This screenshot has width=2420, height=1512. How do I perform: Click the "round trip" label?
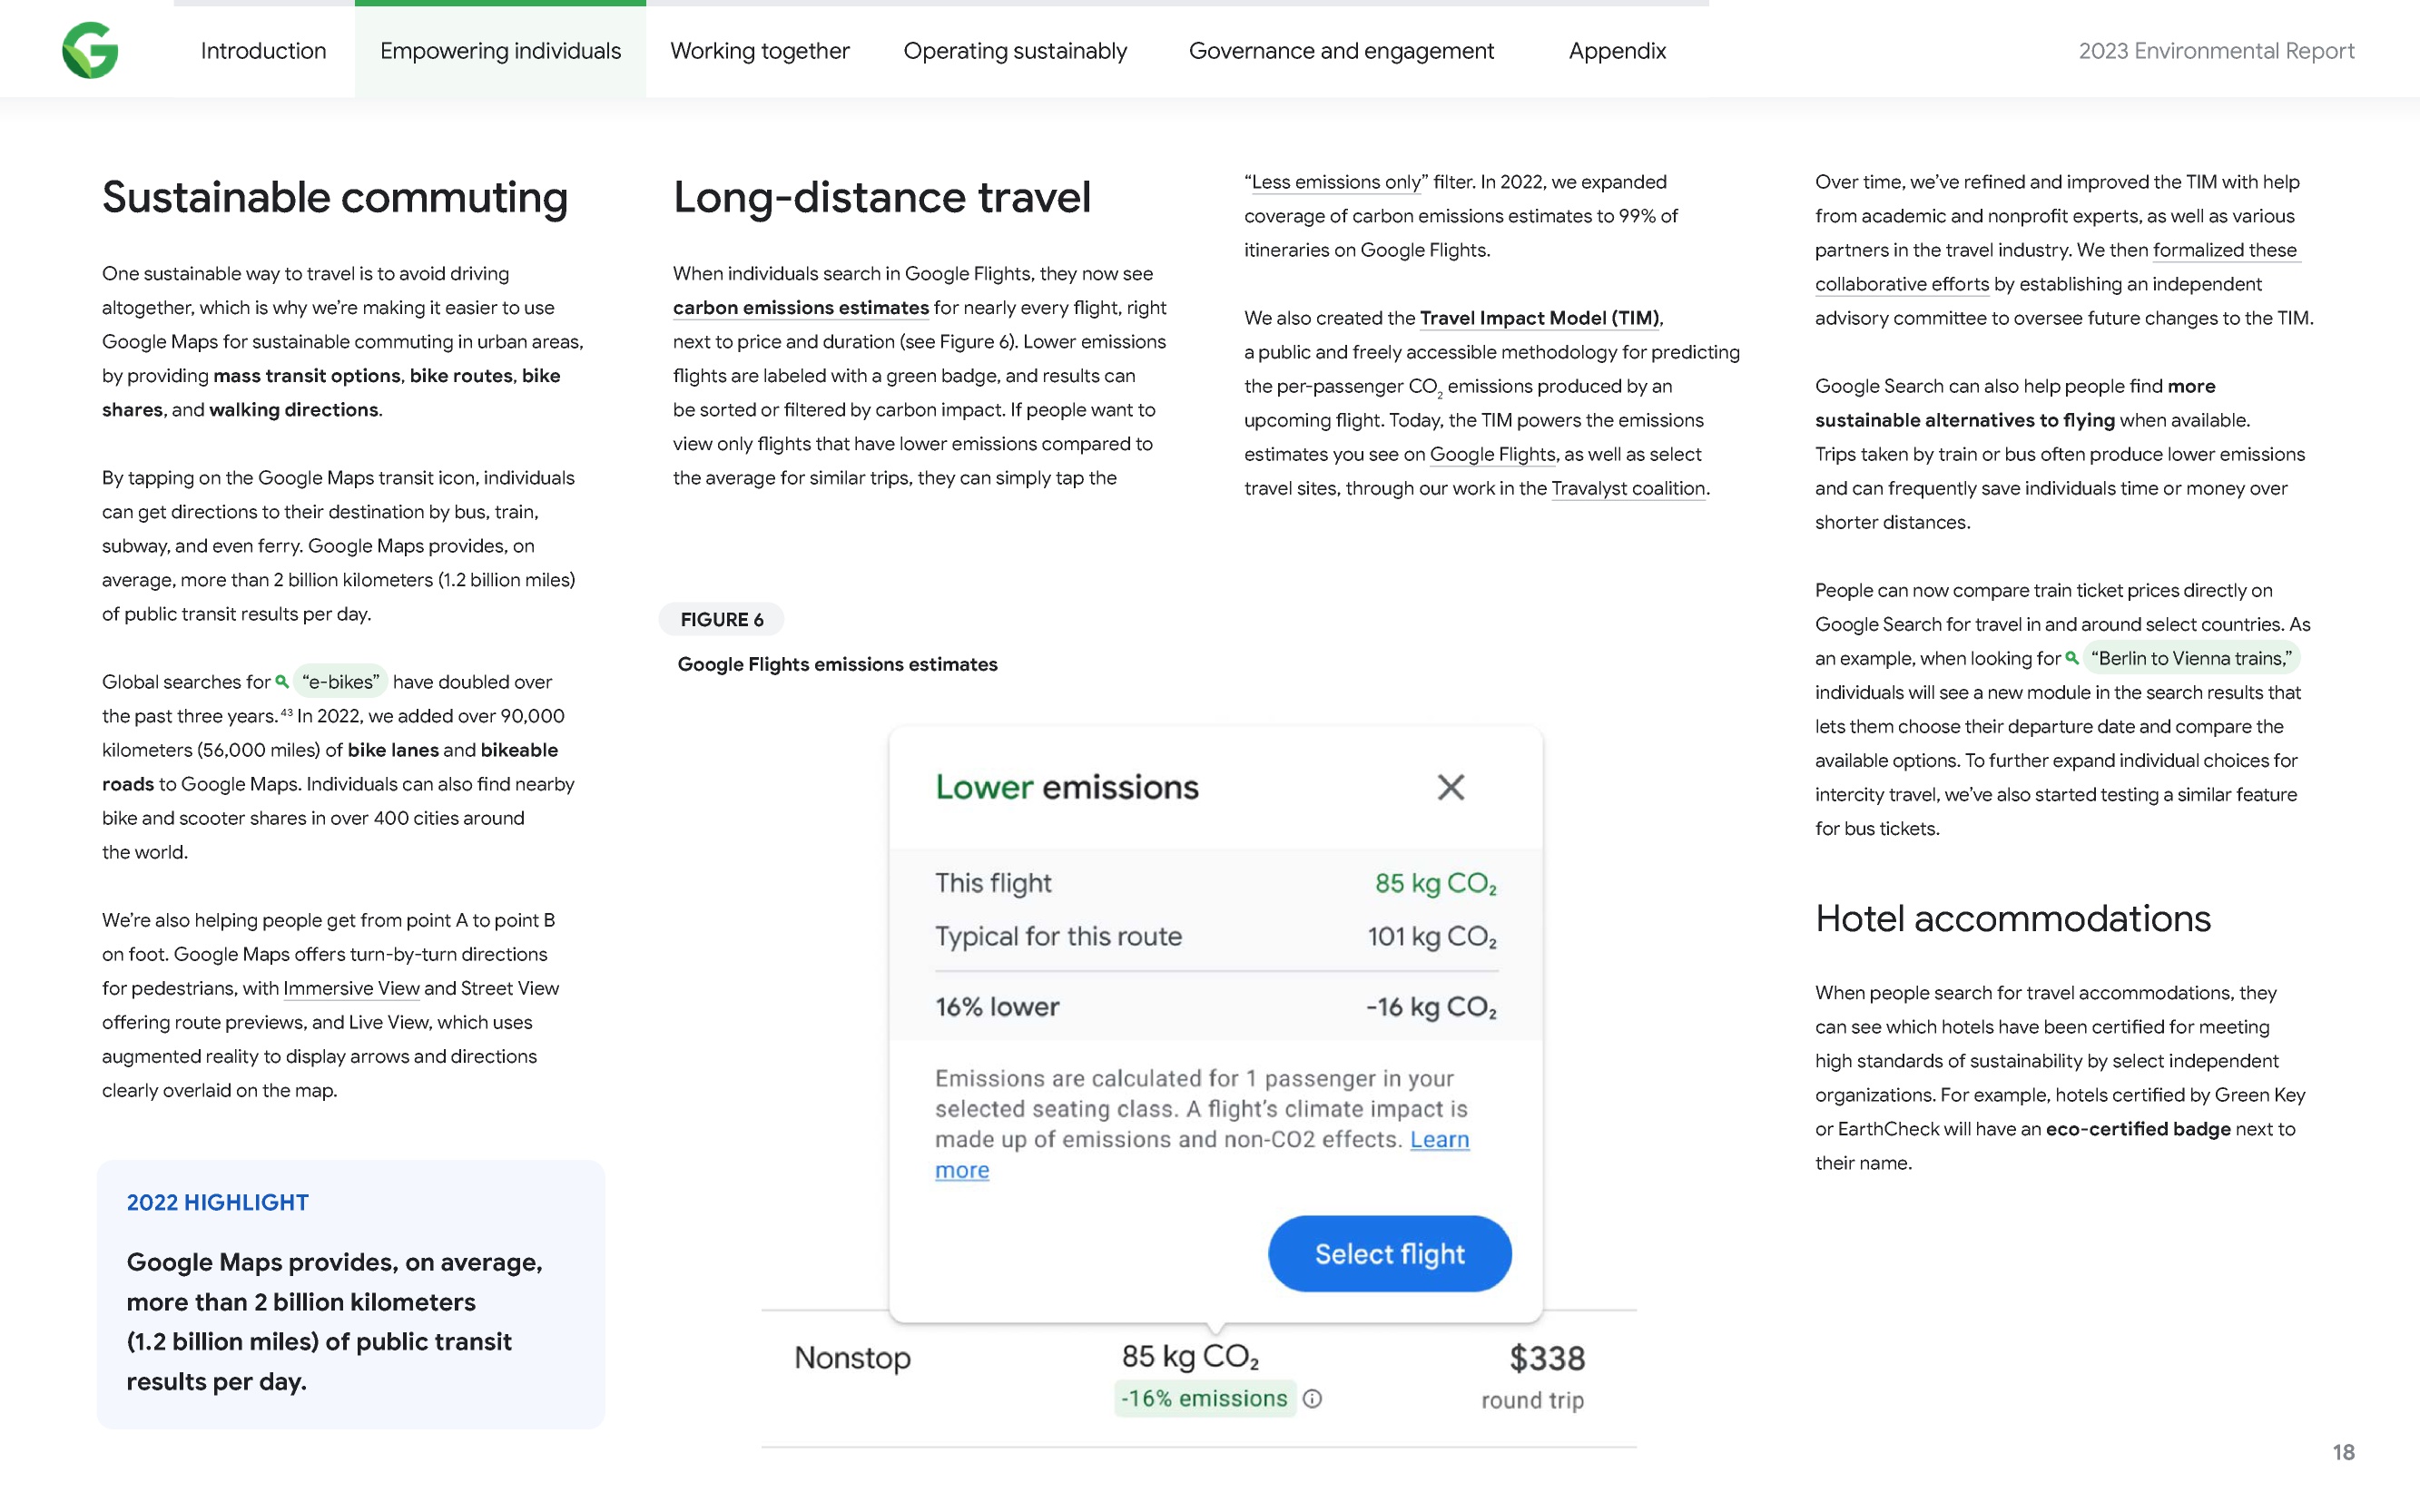[x=1532, y=1400]
